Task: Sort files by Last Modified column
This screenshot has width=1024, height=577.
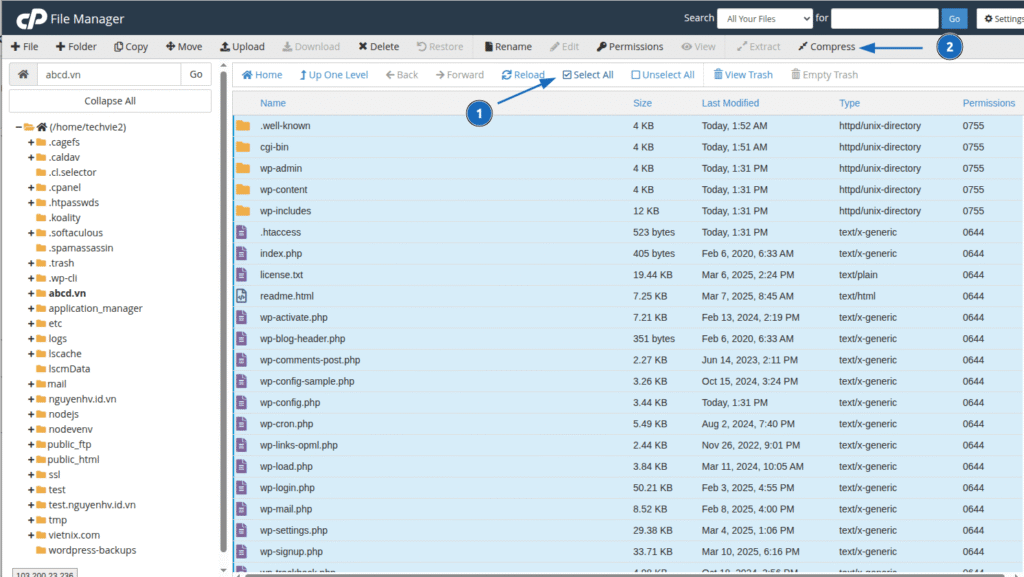Action: point(730,103)
